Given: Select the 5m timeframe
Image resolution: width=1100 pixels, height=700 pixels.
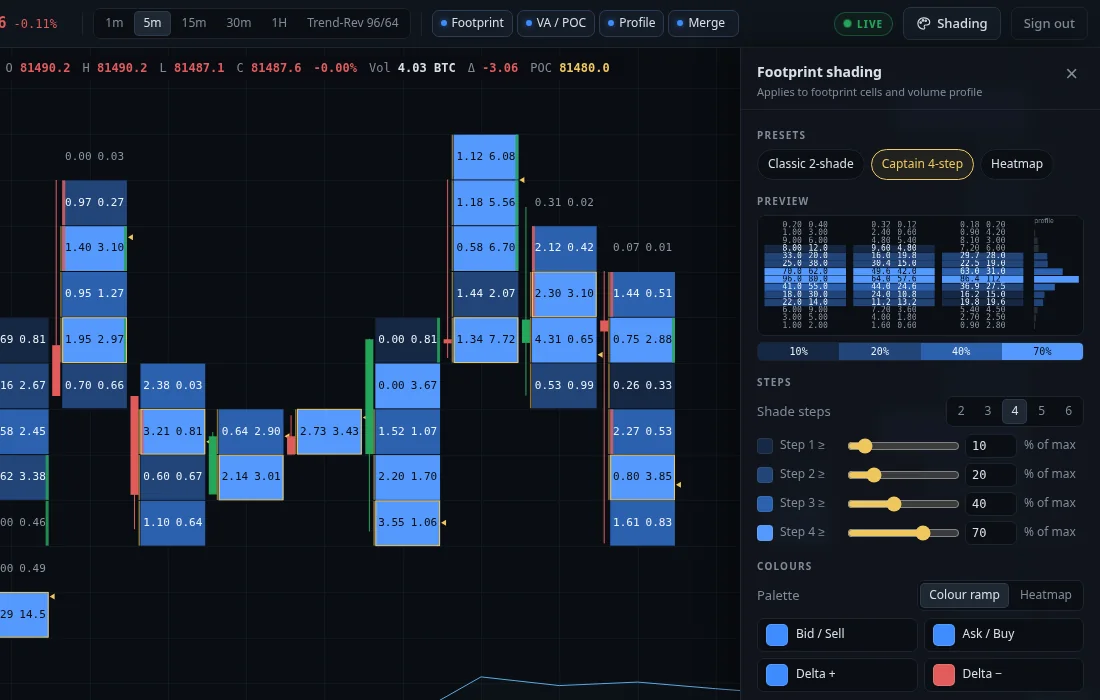Looking at the screenshot, I should [152, 22].
